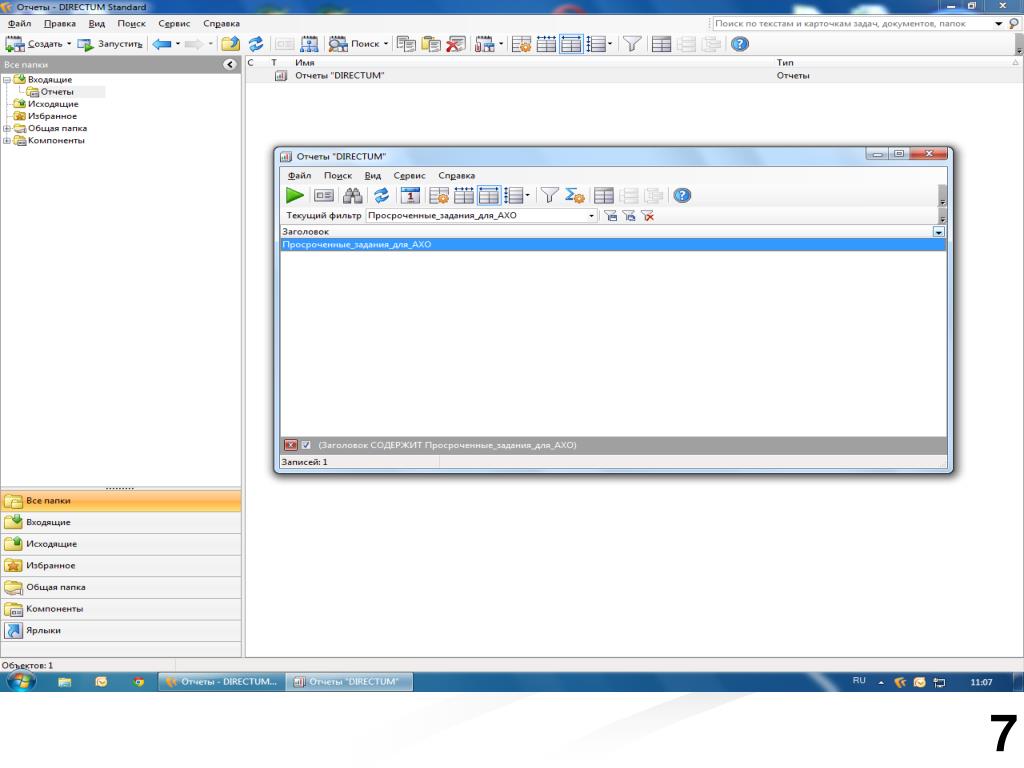1024x768 pixels.
Task: Refresh the main explorer window
Action: pyautogui.click(x=256, y=44)
